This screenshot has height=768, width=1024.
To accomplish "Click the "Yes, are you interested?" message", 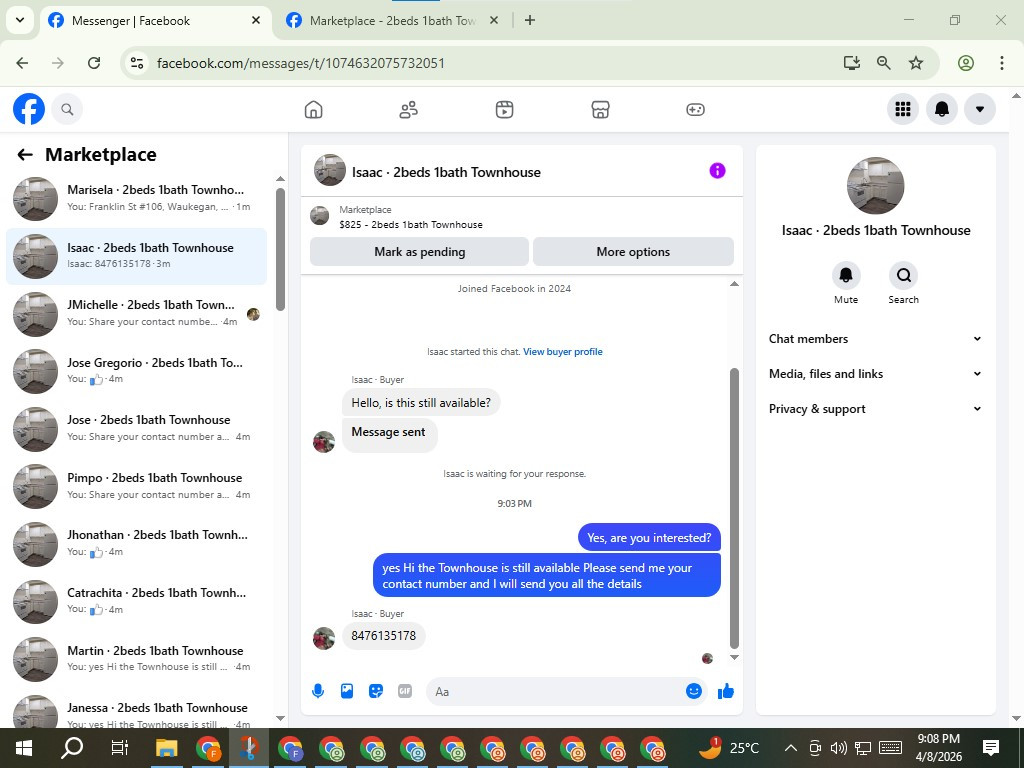I will click(x=649, y=537).
